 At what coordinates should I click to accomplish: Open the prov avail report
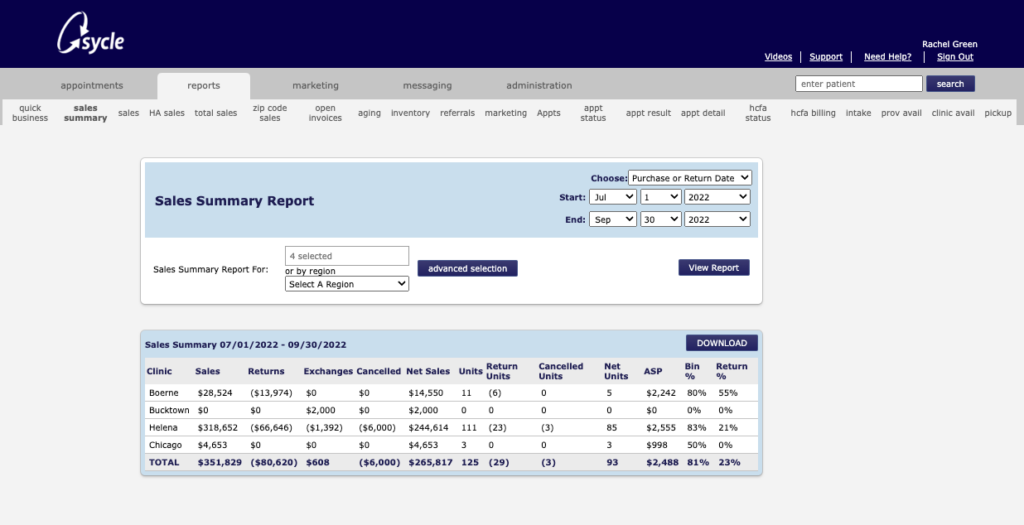click(x=901, y=113)
